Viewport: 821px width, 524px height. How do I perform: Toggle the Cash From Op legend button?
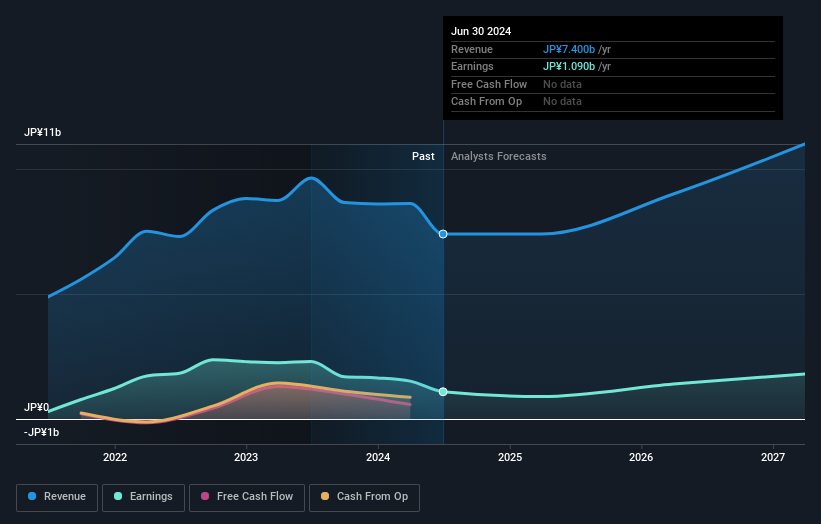pos(364,497)
